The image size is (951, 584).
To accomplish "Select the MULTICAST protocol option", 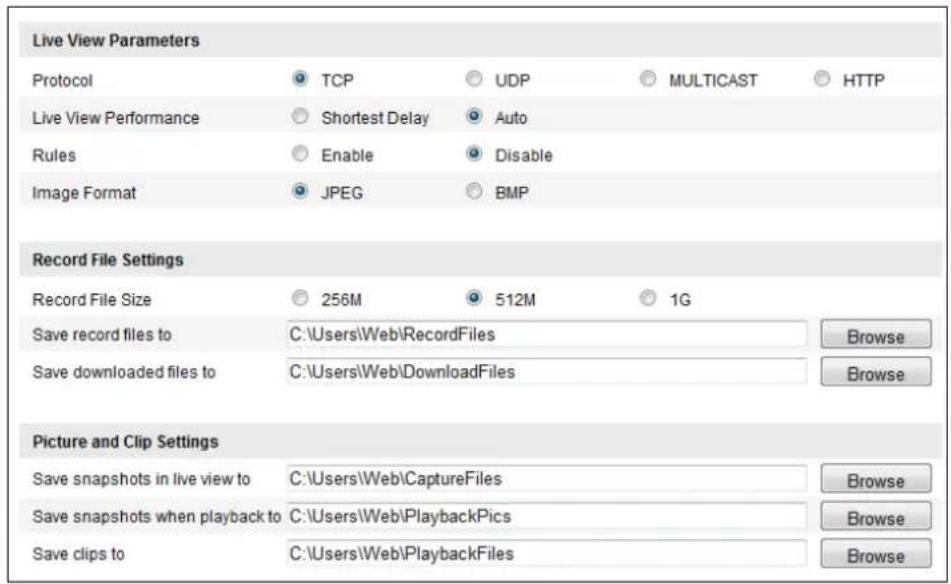I will pos(648,79).
